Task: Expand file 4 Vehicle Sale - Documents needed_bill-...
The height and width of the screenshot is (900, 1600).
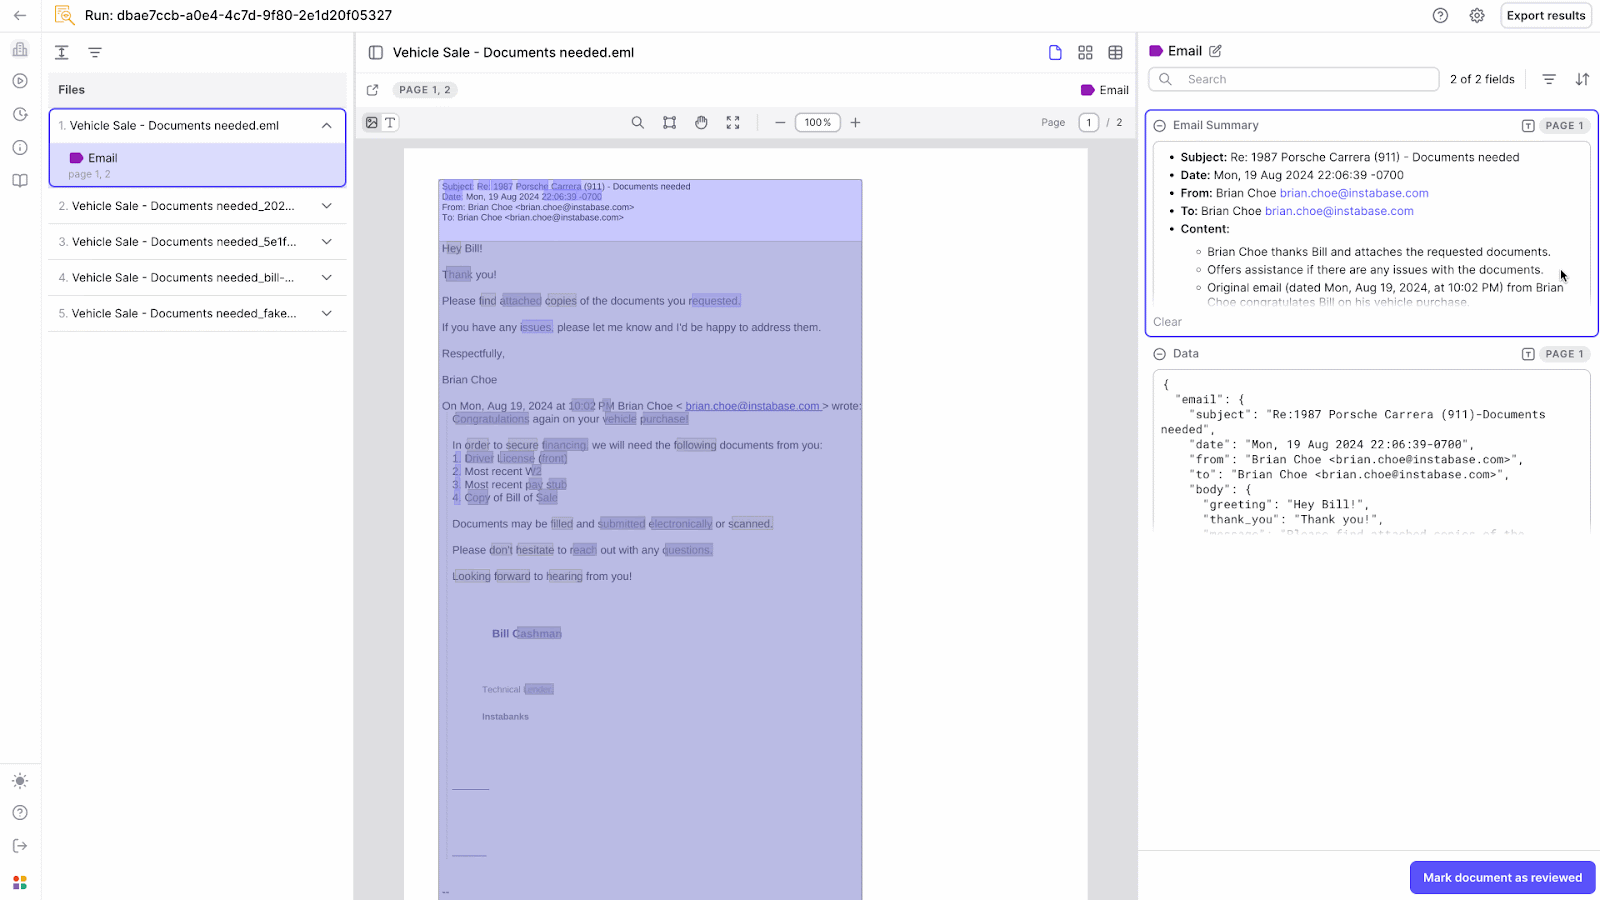Action: pos(327,278)
